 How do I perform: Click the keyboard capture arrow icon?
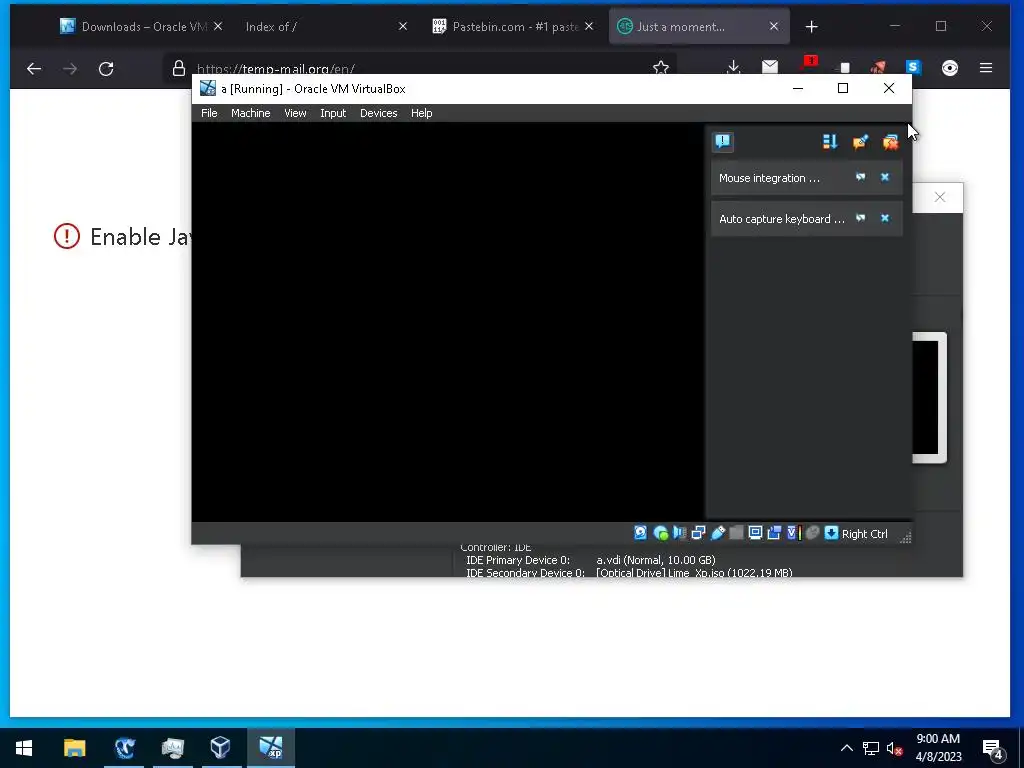pos(831,533)
